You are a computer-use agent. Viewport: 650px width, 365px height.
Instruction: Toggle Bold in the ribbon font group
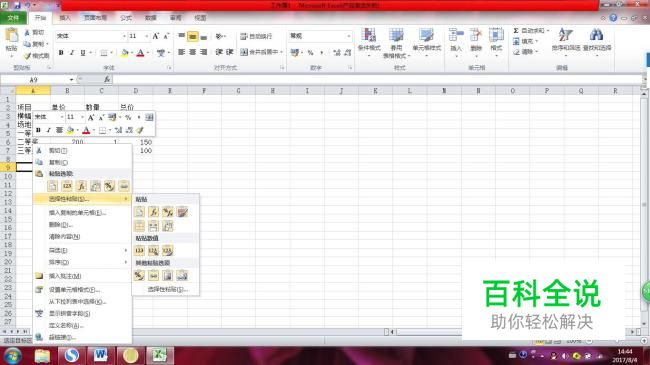point(61,53)
